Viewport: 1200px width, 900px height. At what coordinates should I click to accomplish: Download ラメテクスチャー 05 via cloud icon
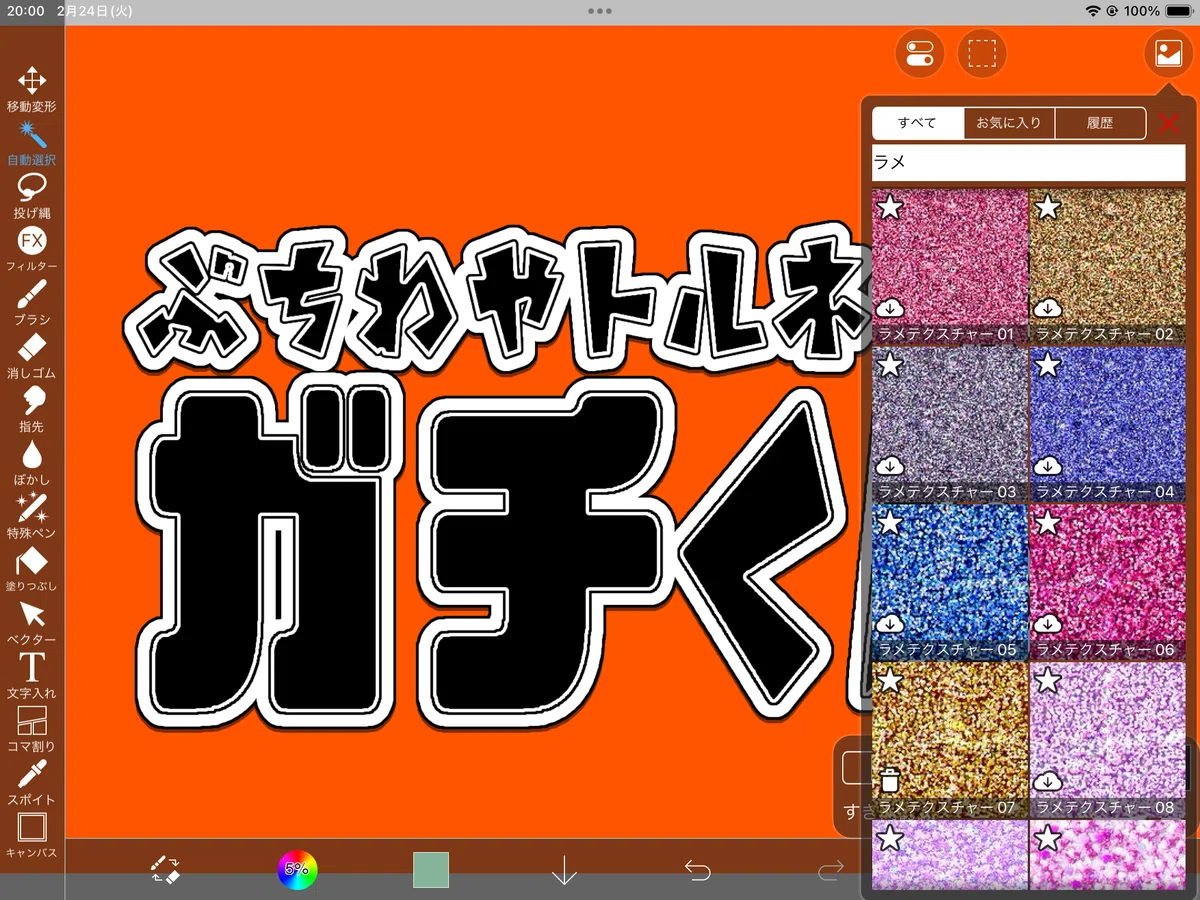[x=890, y=624]
